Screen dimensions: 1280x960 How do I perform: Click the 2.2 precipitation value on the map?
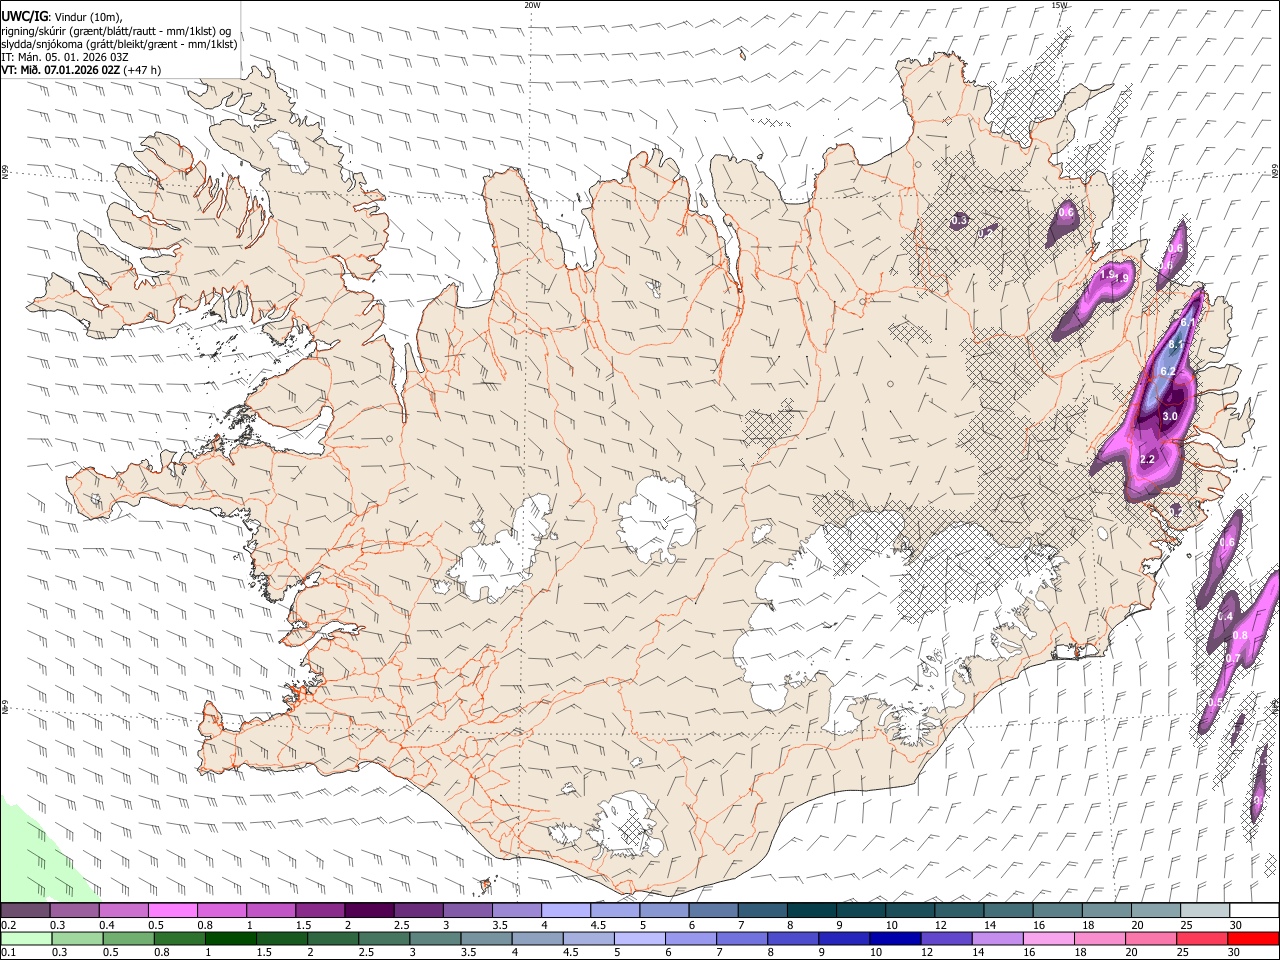coord(1148,459)
